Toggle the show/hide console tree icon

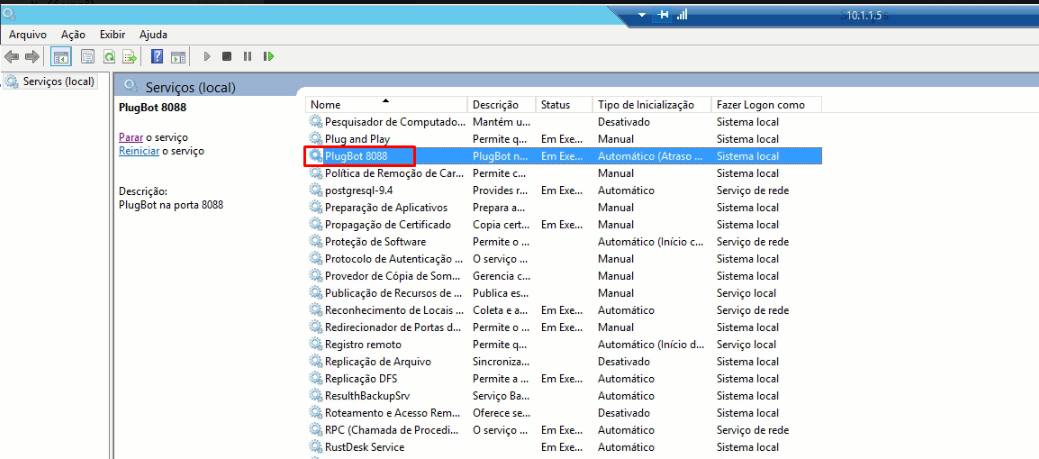[60, 57]
